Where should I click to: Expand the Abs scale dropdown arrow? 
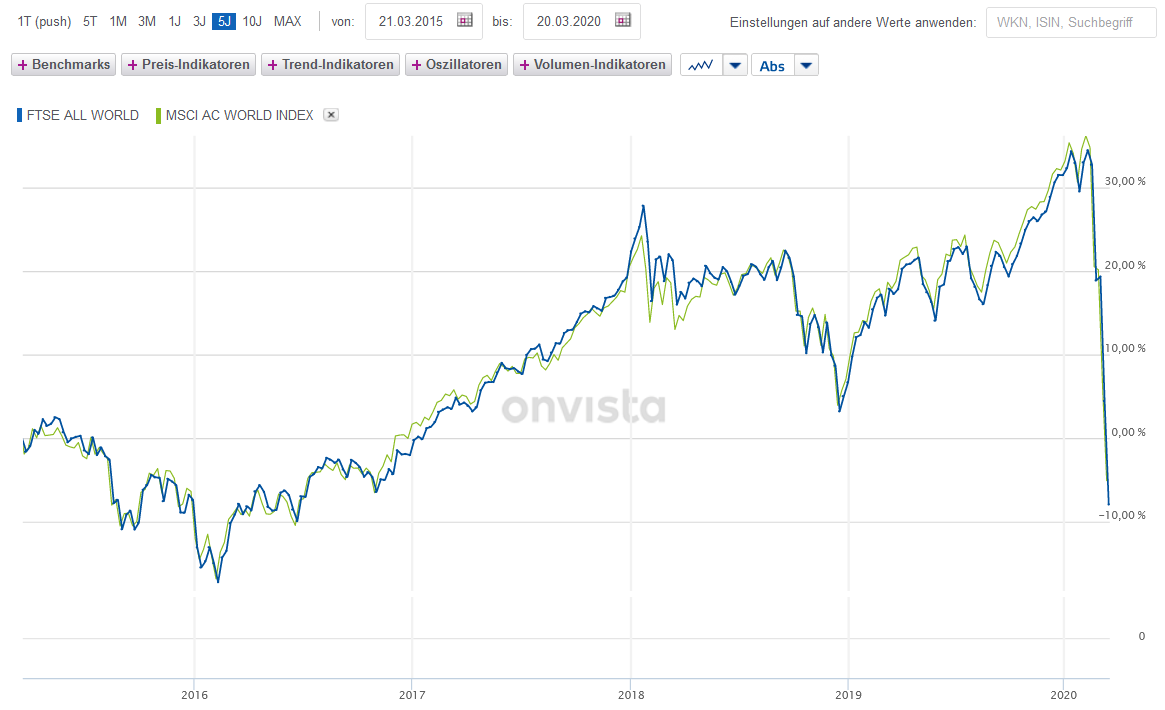point(806,65)
